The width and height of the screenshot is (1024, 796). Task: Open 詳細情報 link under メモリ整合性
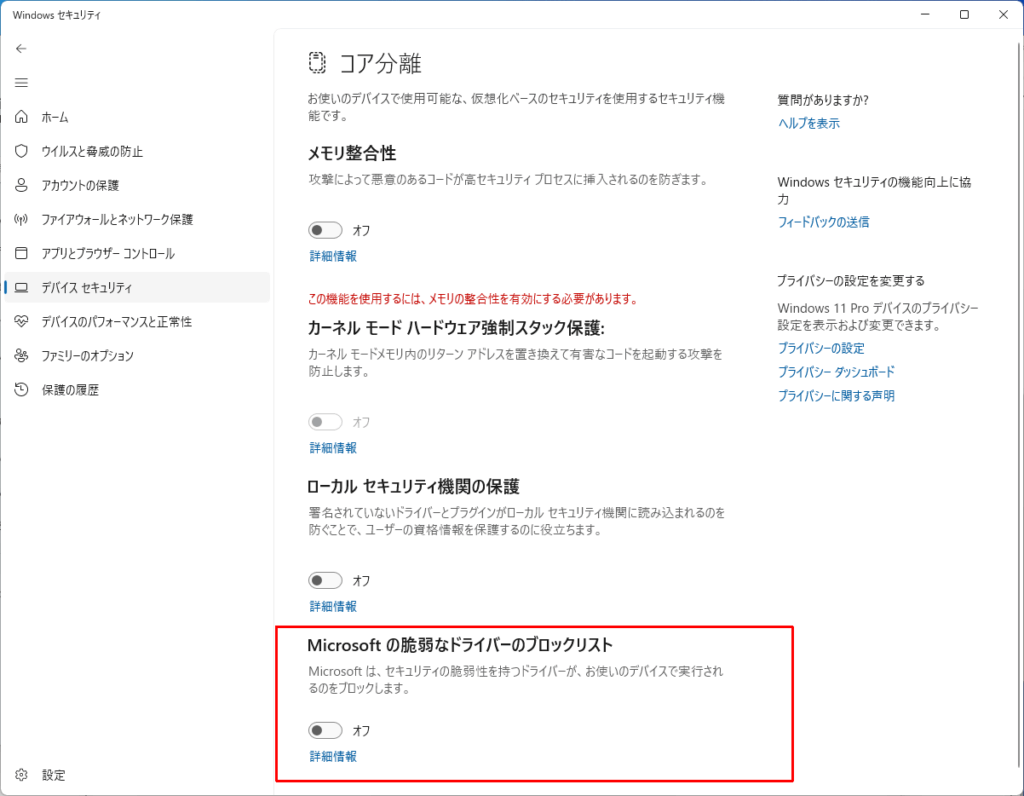(x=333, y=256)
